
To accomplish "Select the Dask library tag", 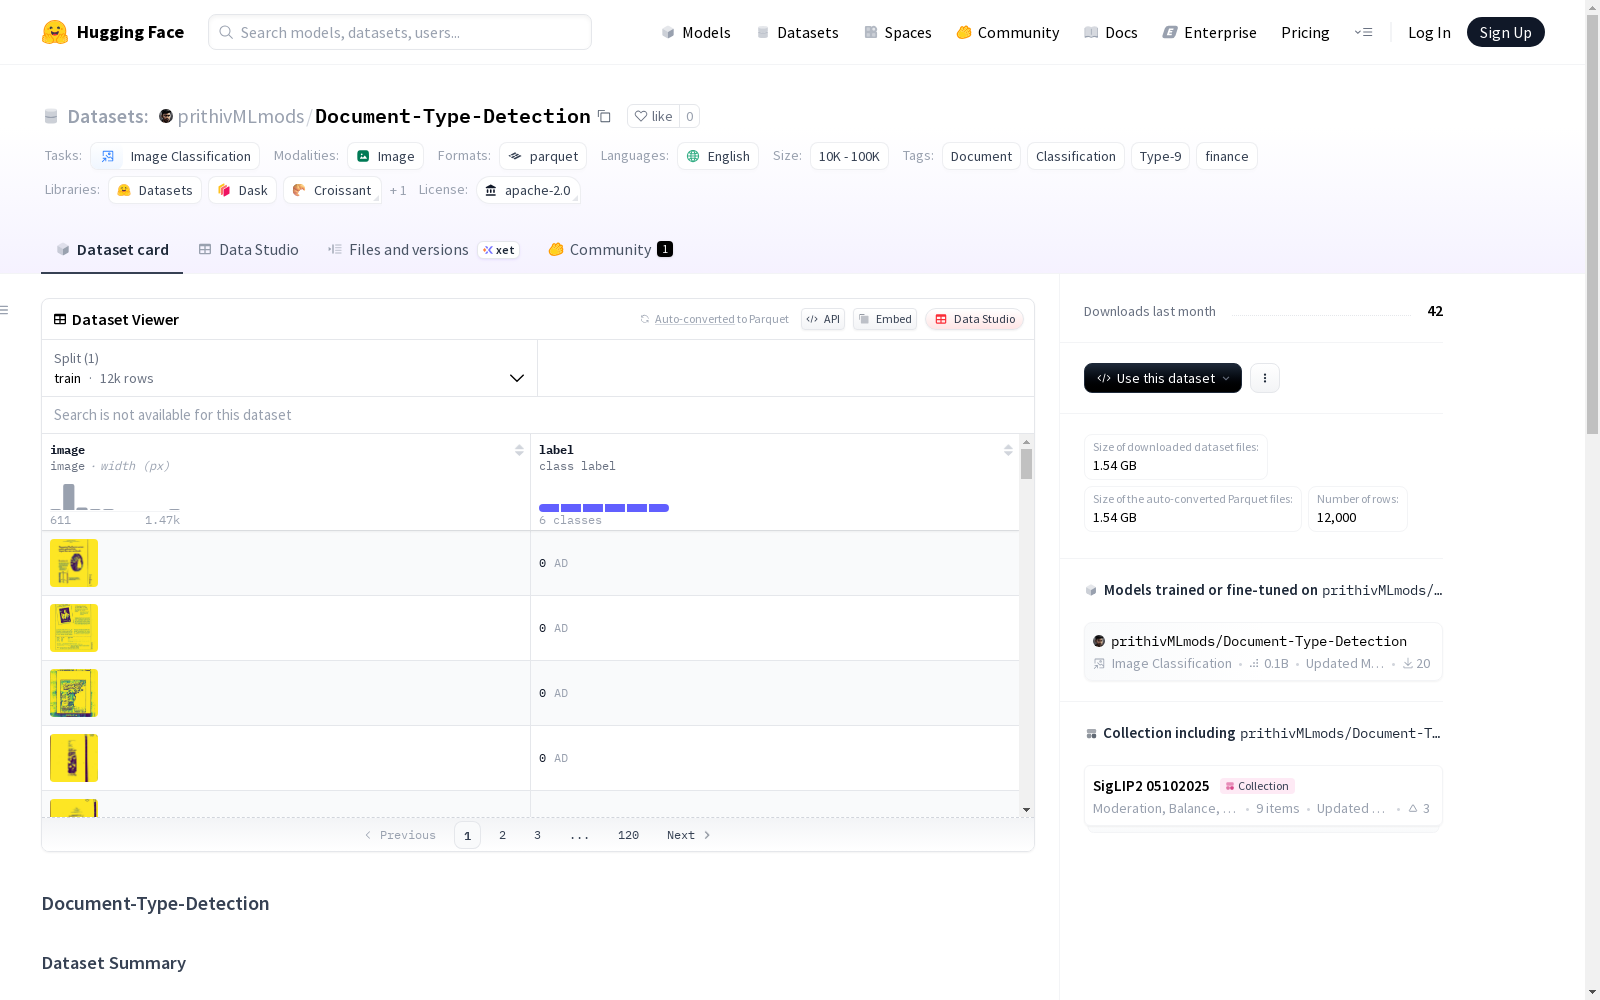I will 242,190.
